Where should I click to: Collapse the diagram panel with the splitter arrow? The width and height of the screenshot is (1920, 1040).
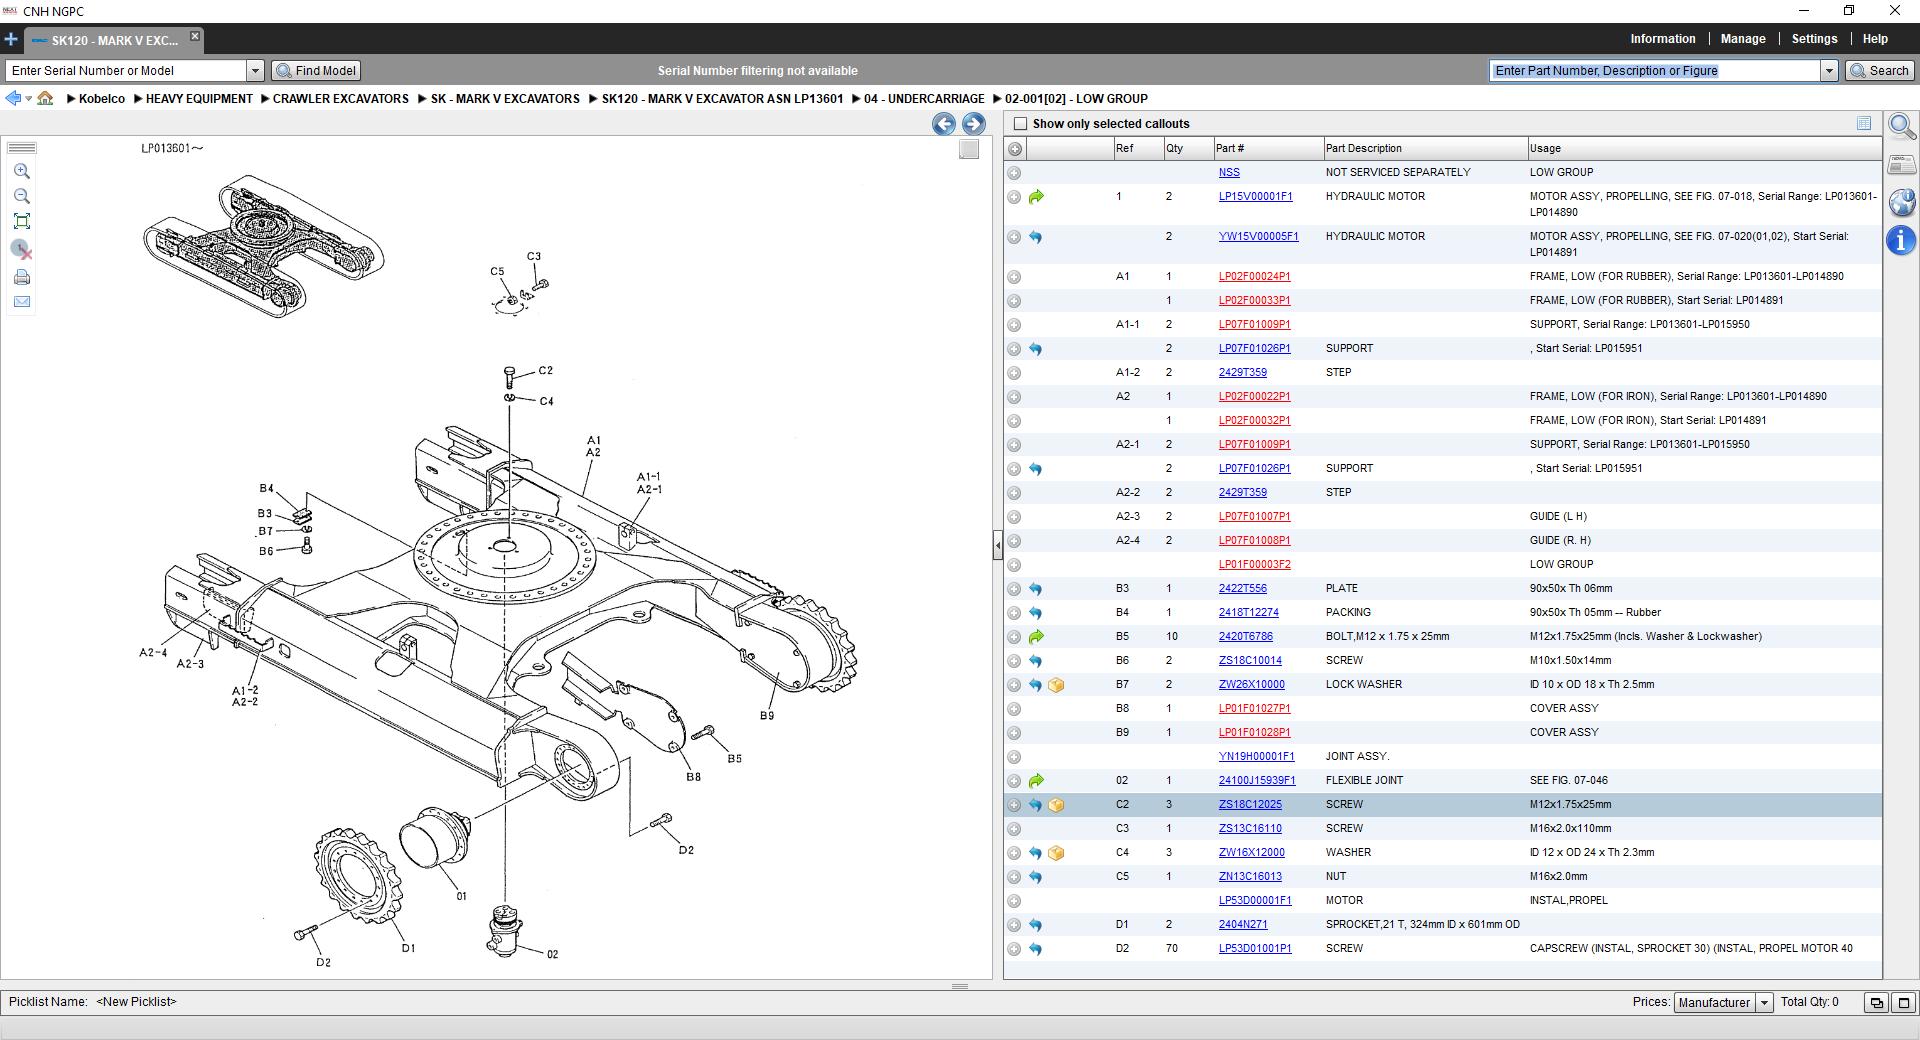point(998,545)
